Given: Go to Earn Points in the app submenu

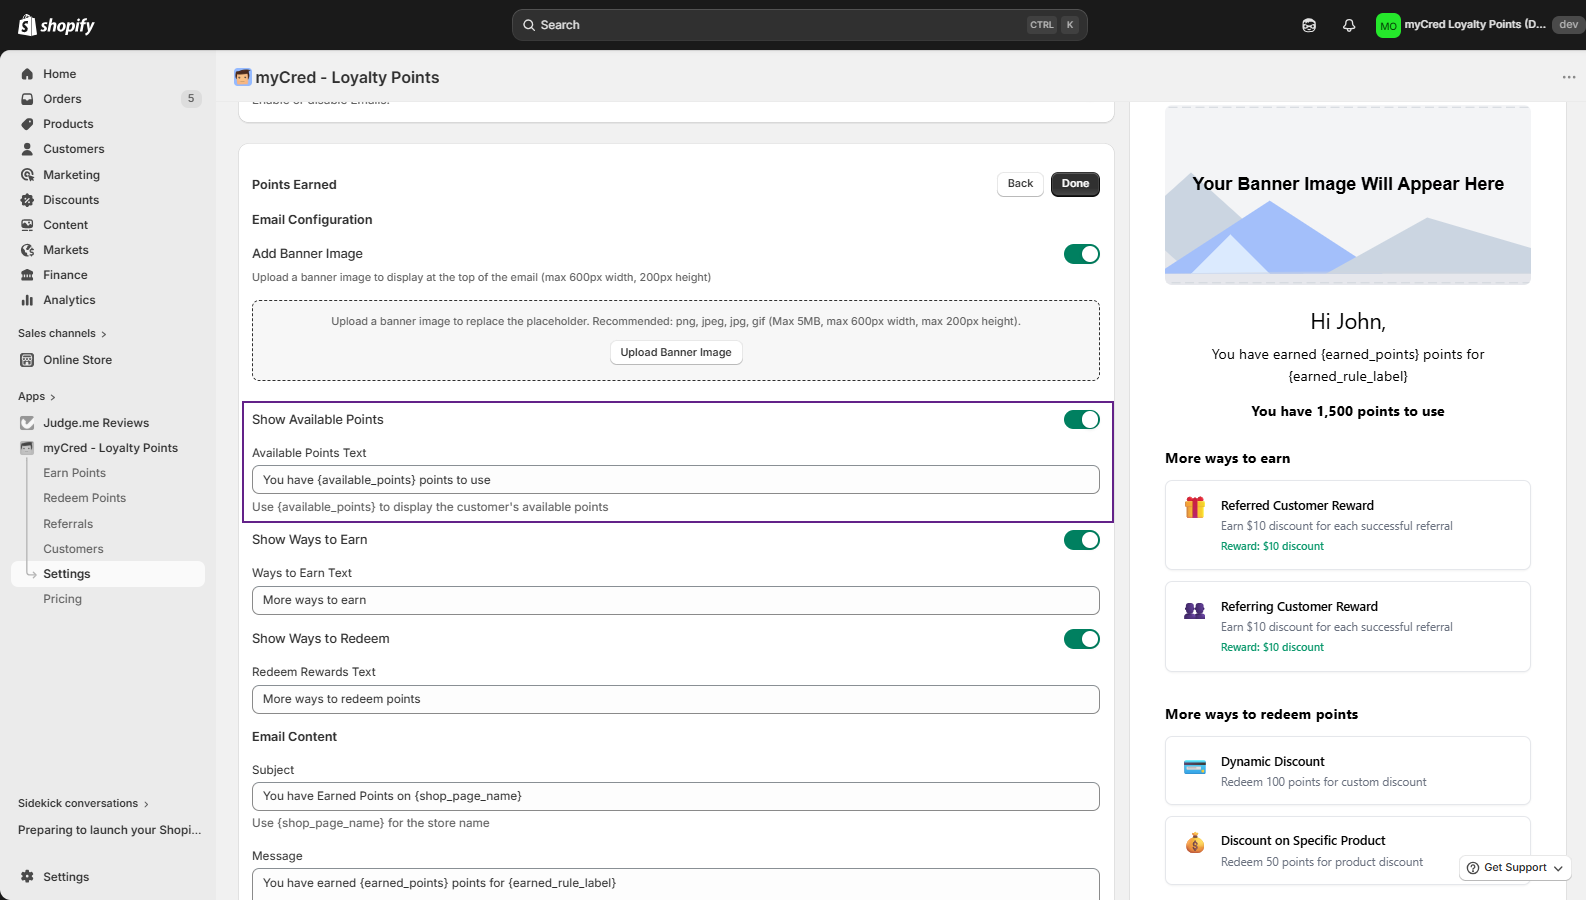Looking at the screenshot, I should click(x=74, y=473).
